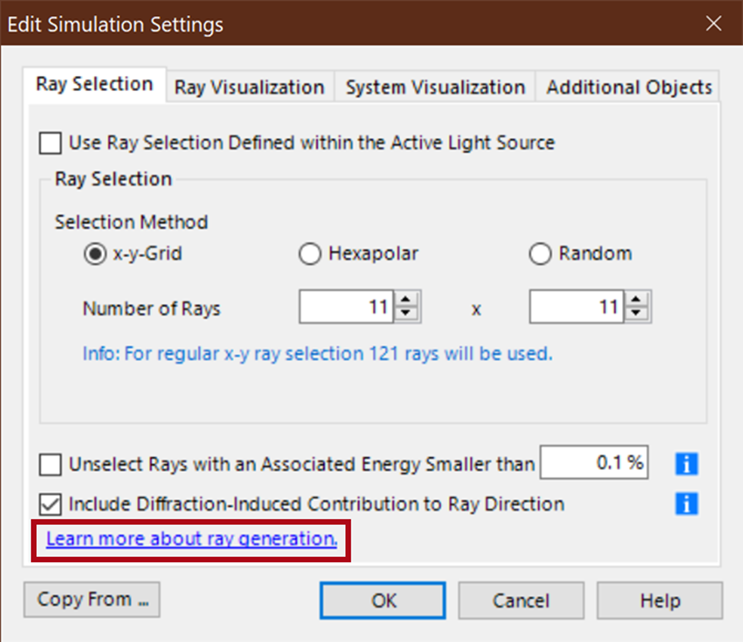This screenshot has width=743, height=642.
Task: Increase second Number of Rays spinner
Action: 636,299
